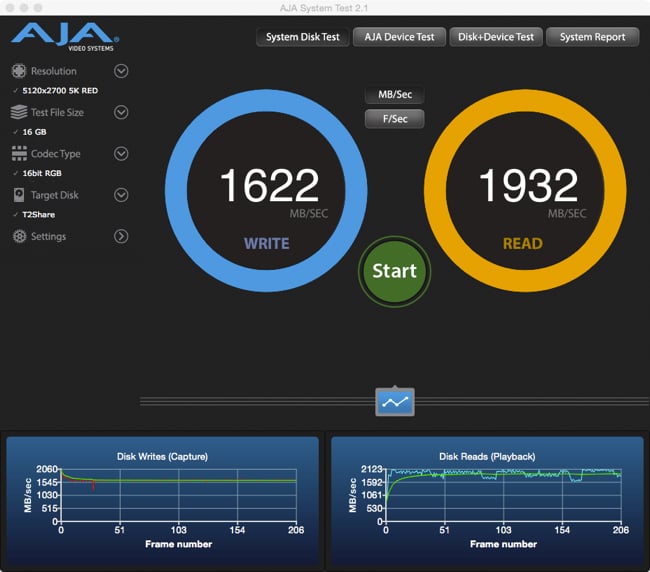Click the Test File Size stack icon

coord(19,112)
